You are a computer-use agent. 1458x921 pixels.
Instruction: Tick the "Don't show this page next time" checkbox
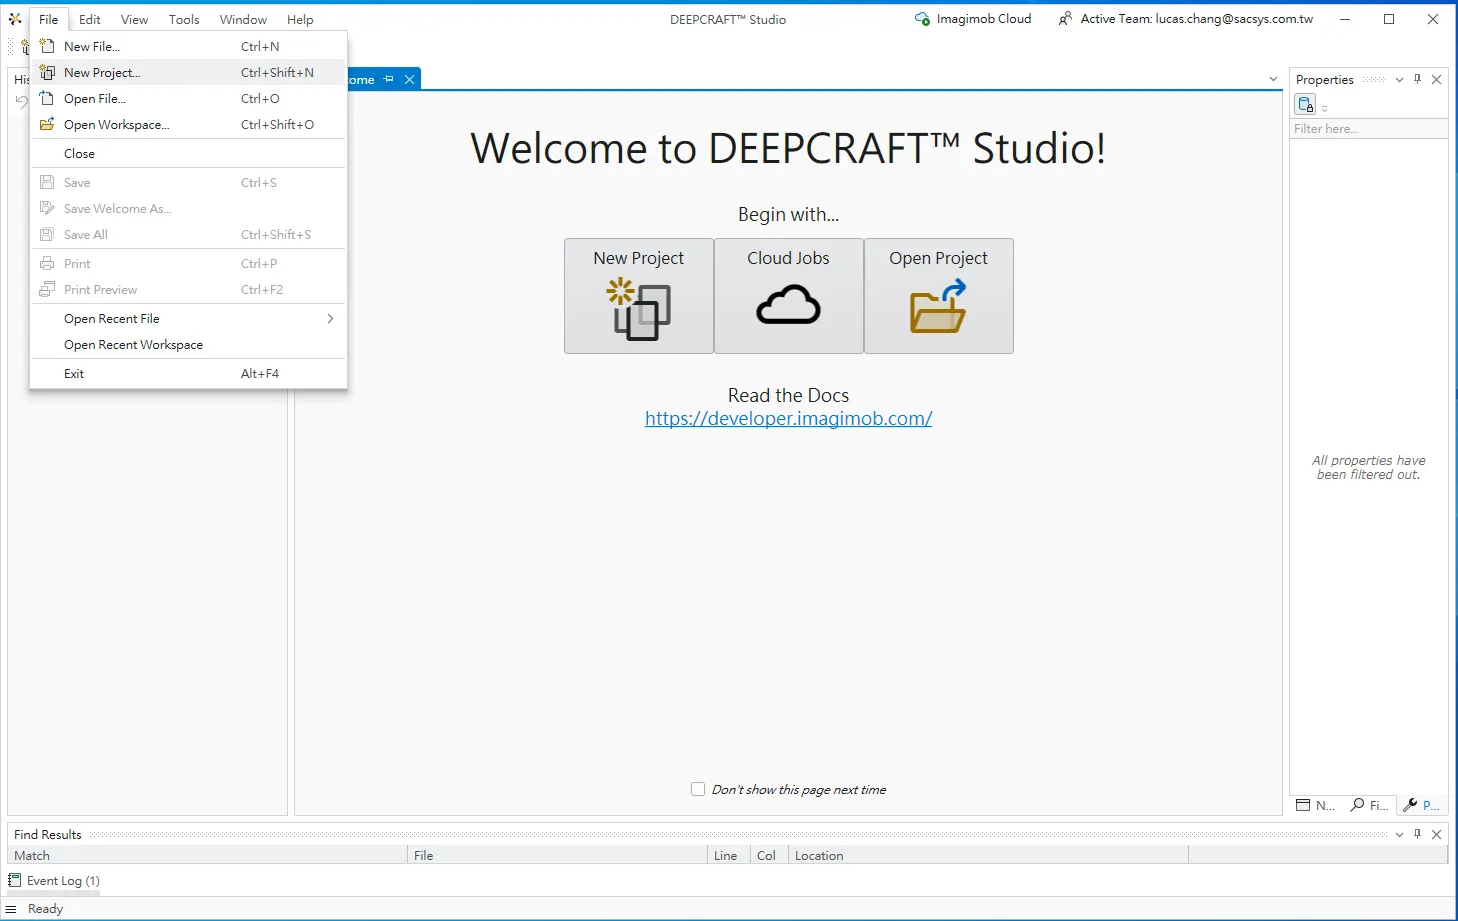pos(698,789)
